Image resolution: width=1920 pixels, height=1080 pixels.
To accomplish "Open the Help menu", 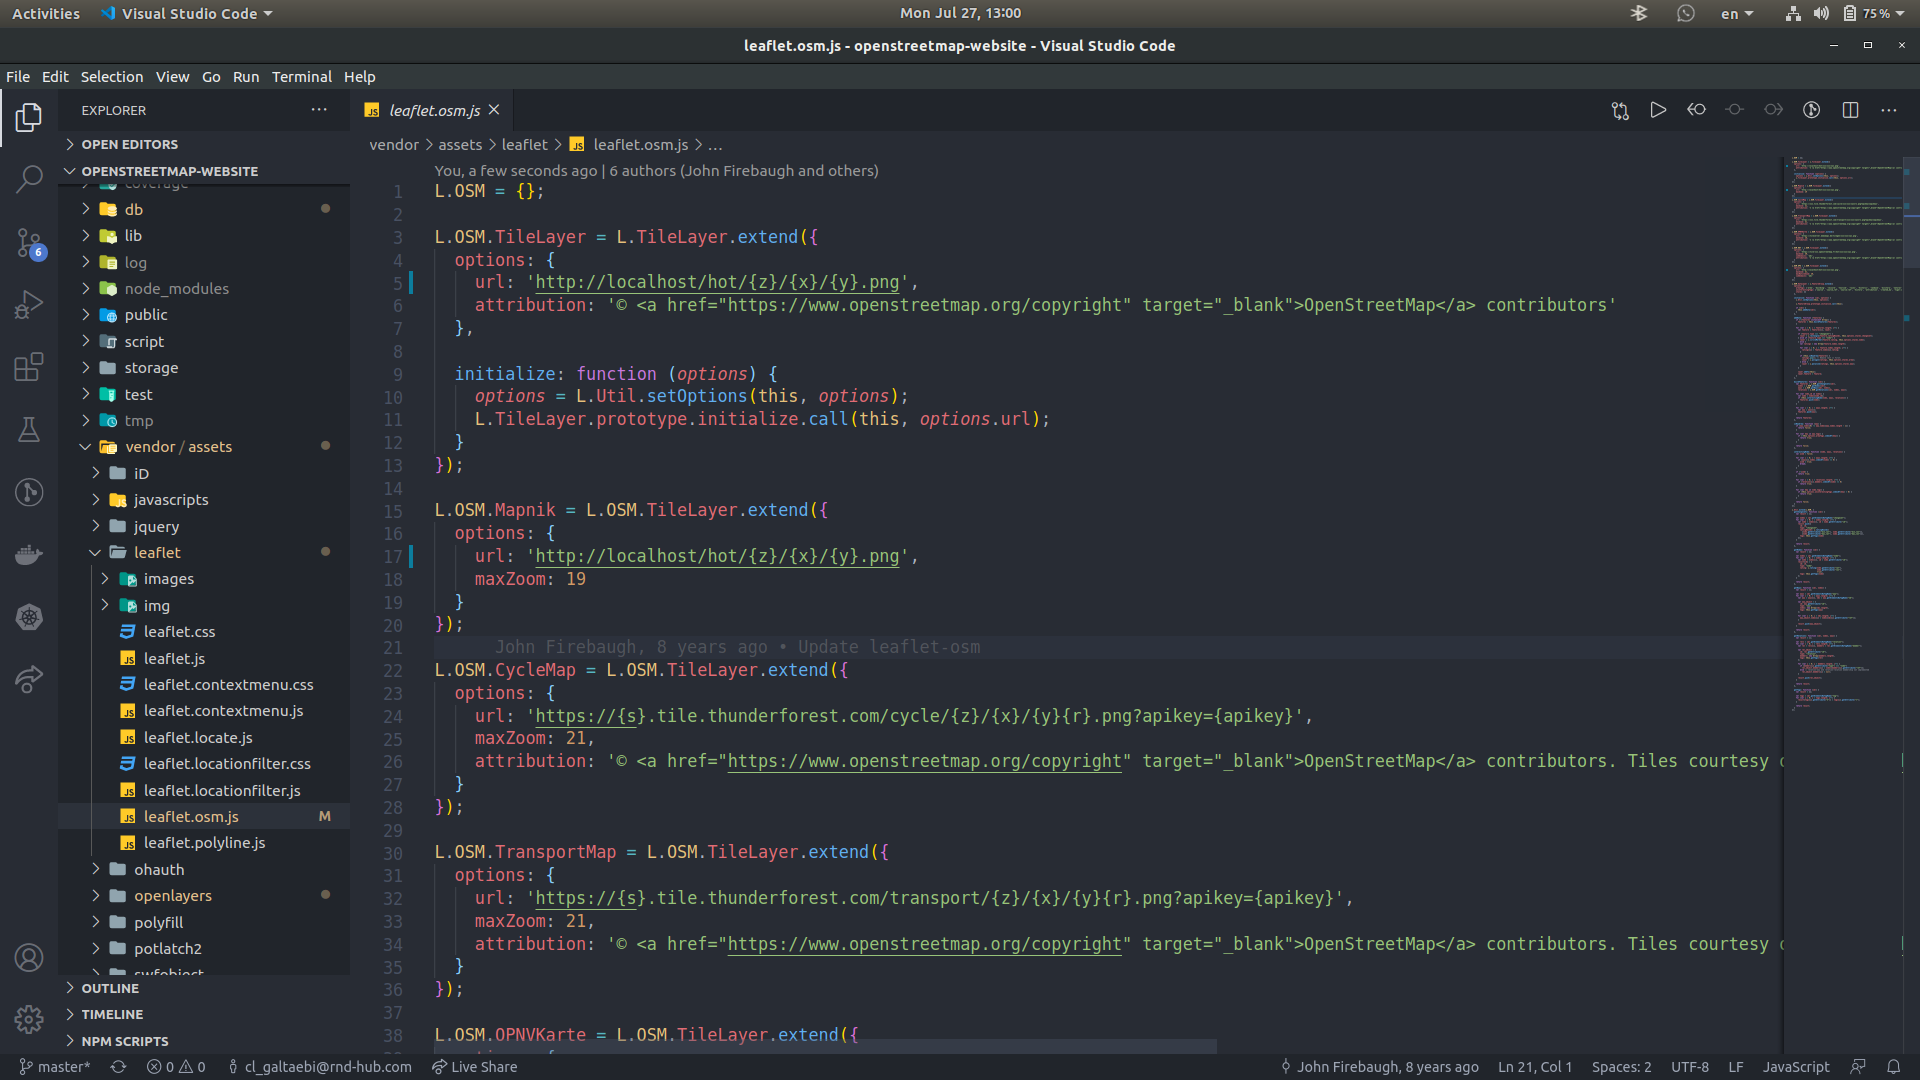I will click(x=360, y=77).
